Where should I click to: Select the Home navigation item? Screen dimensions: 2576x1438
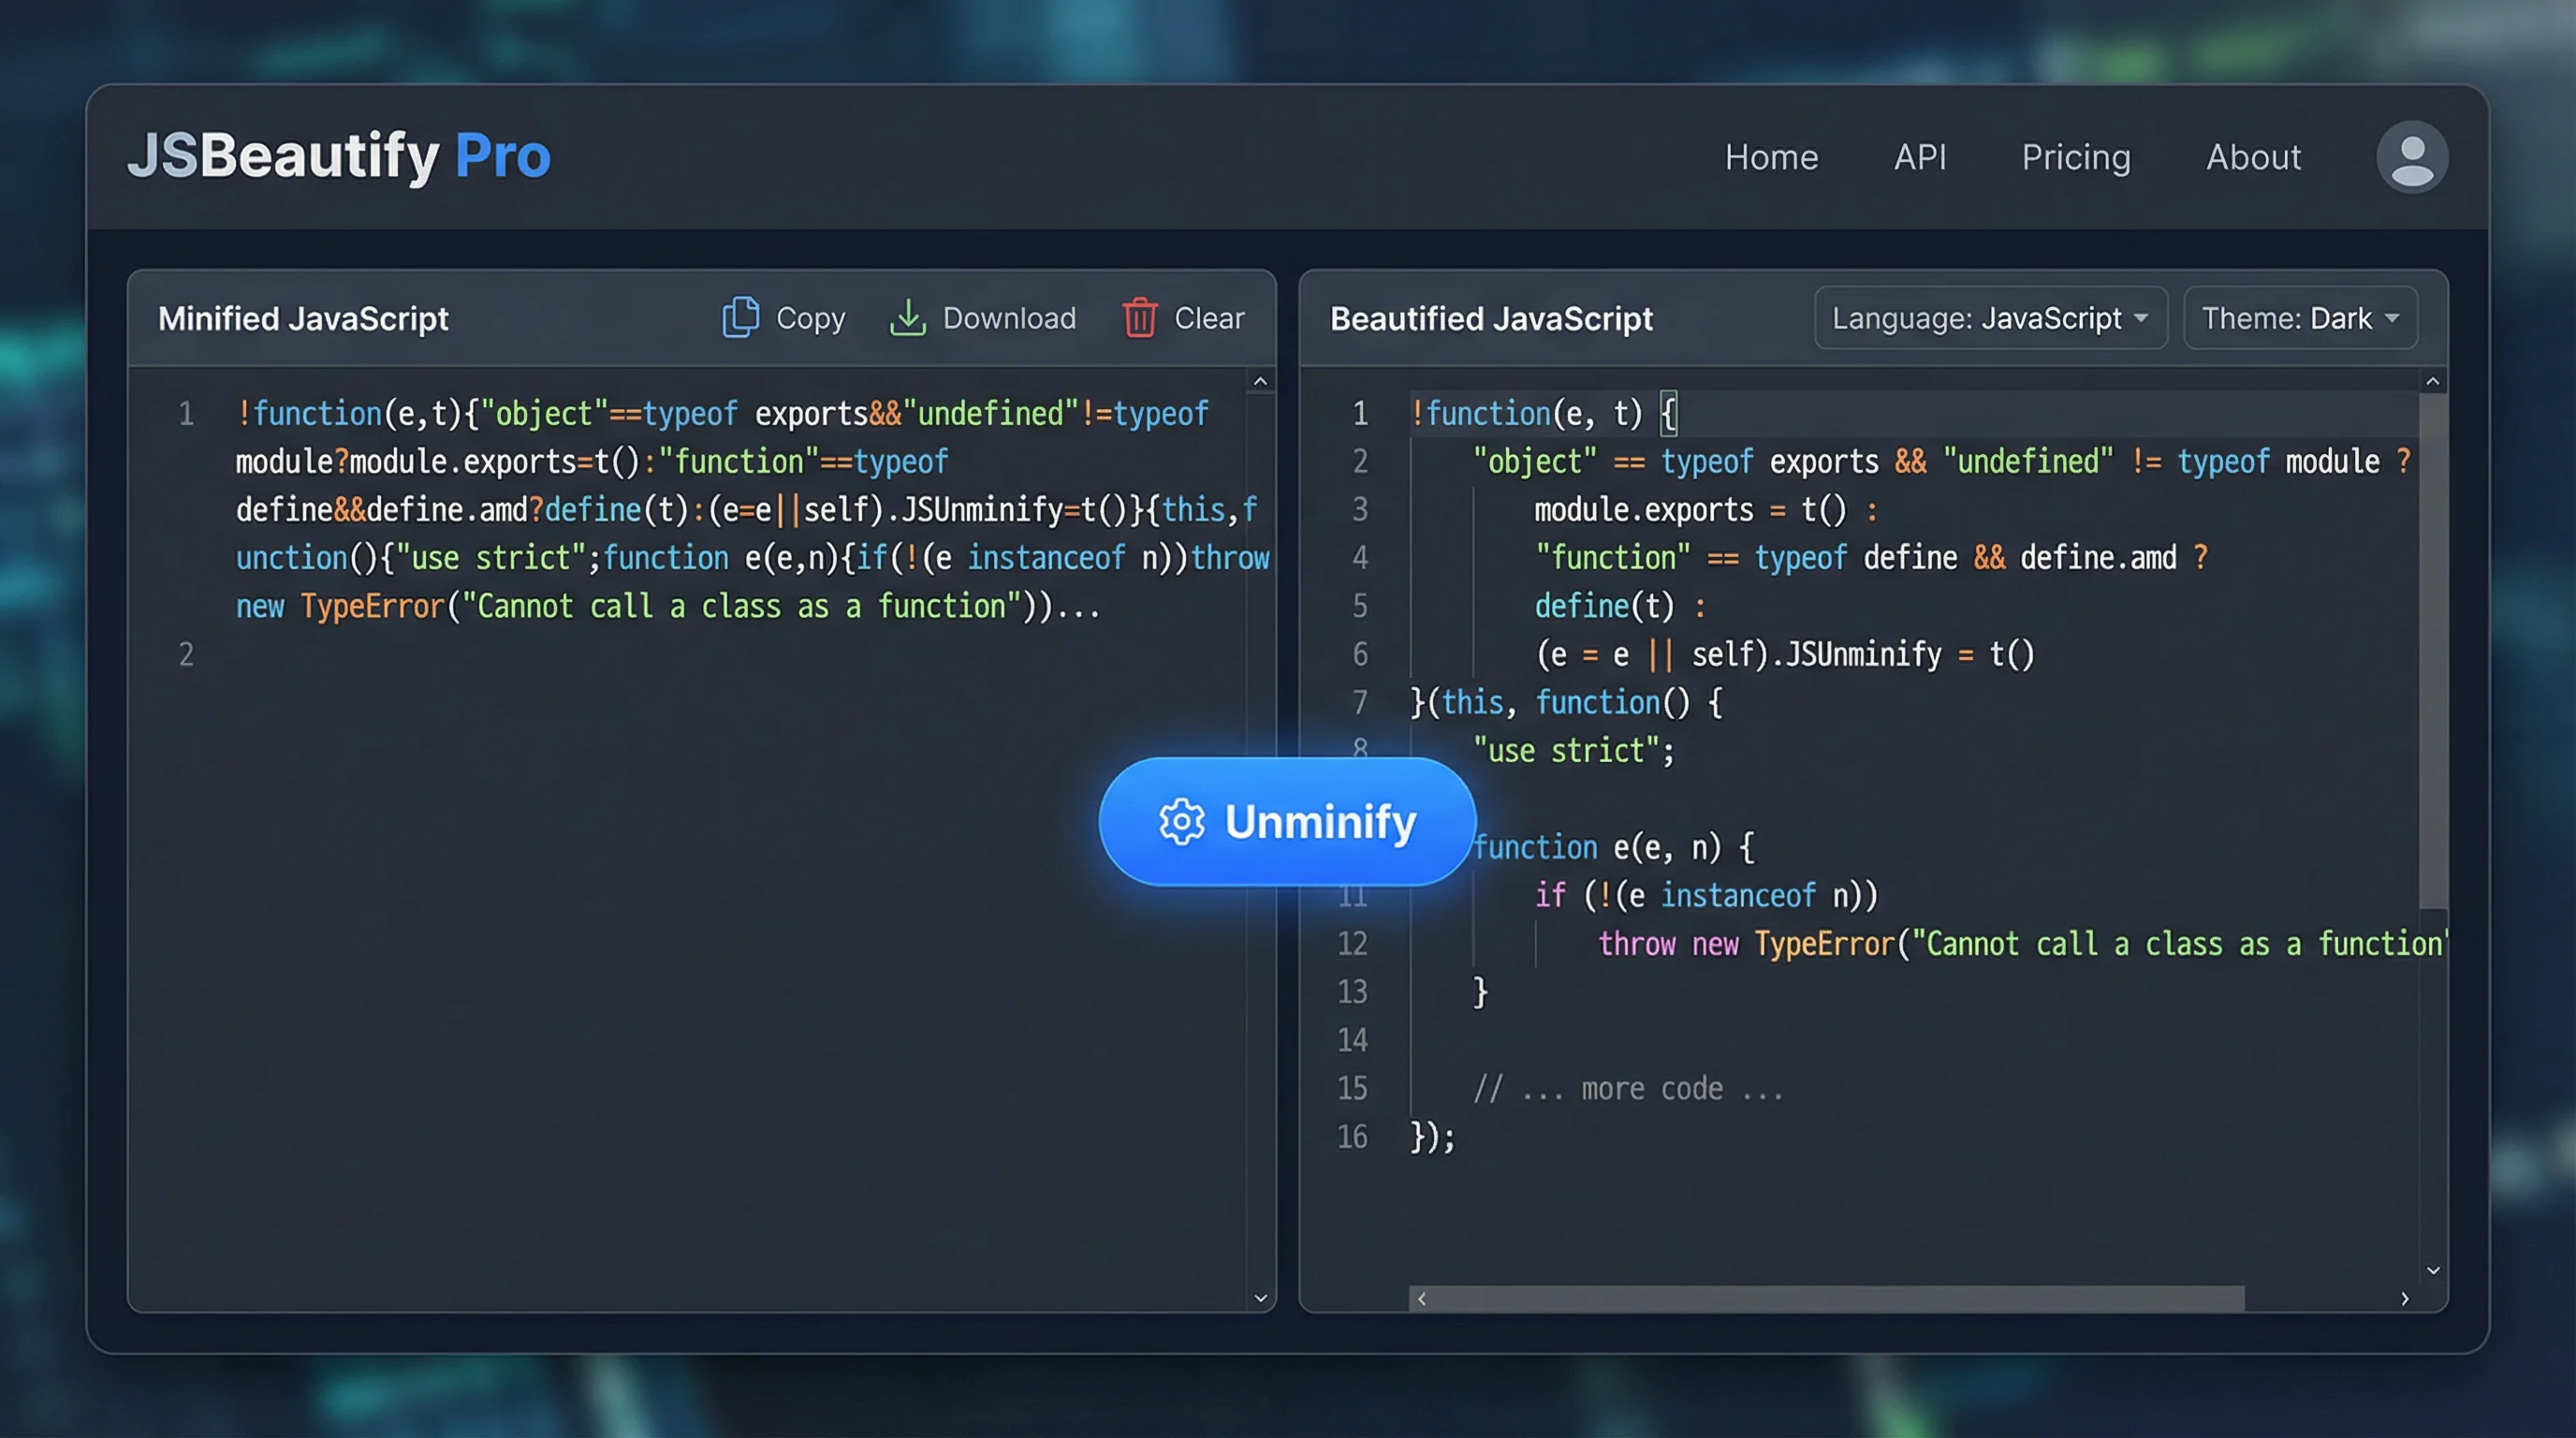pyautogui.click(x=1771, y=157)
